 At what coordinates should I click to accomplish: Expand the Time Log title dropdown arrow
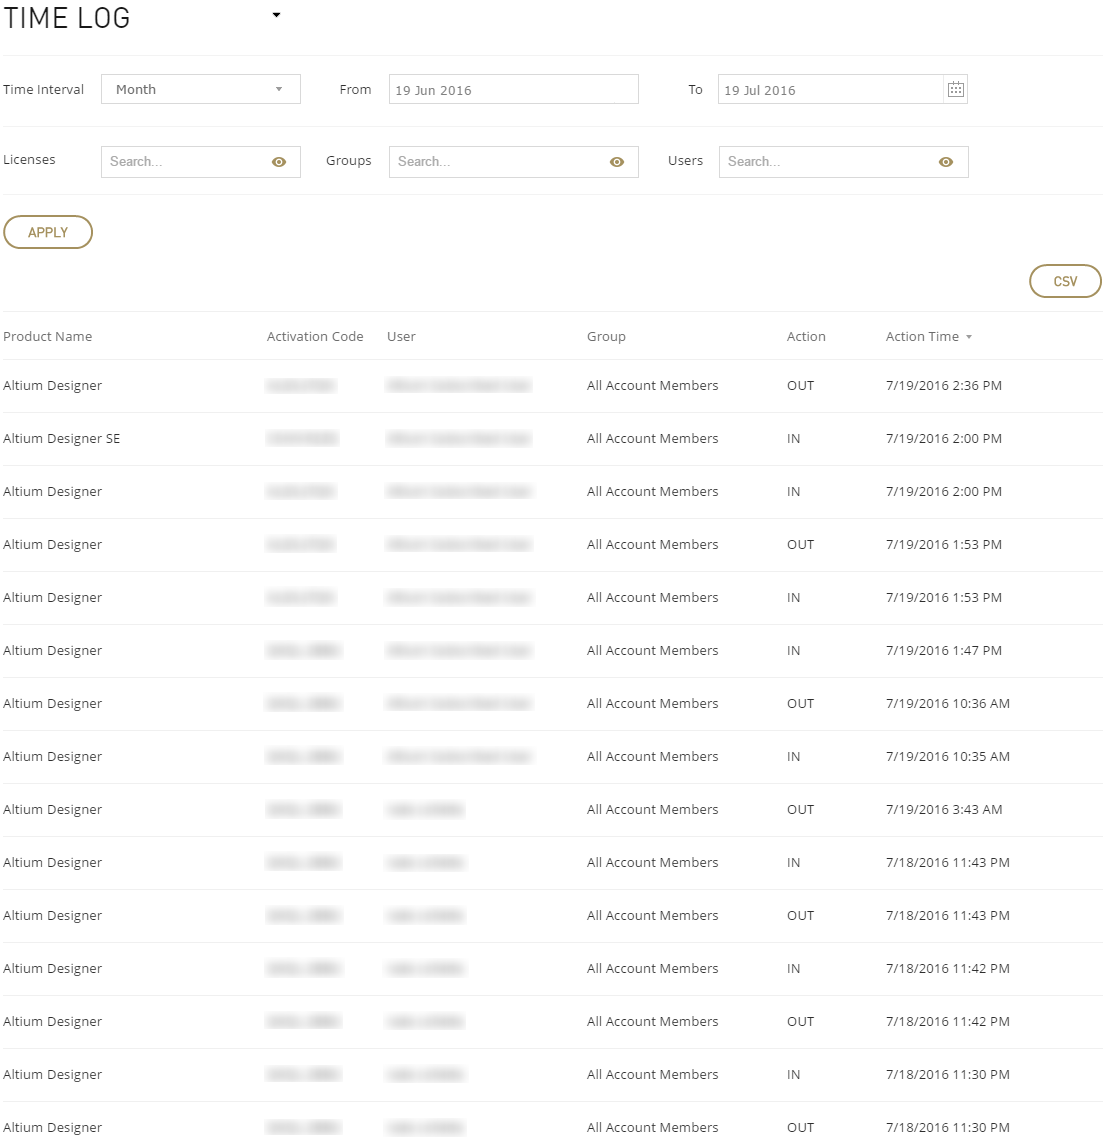[277, 16]
